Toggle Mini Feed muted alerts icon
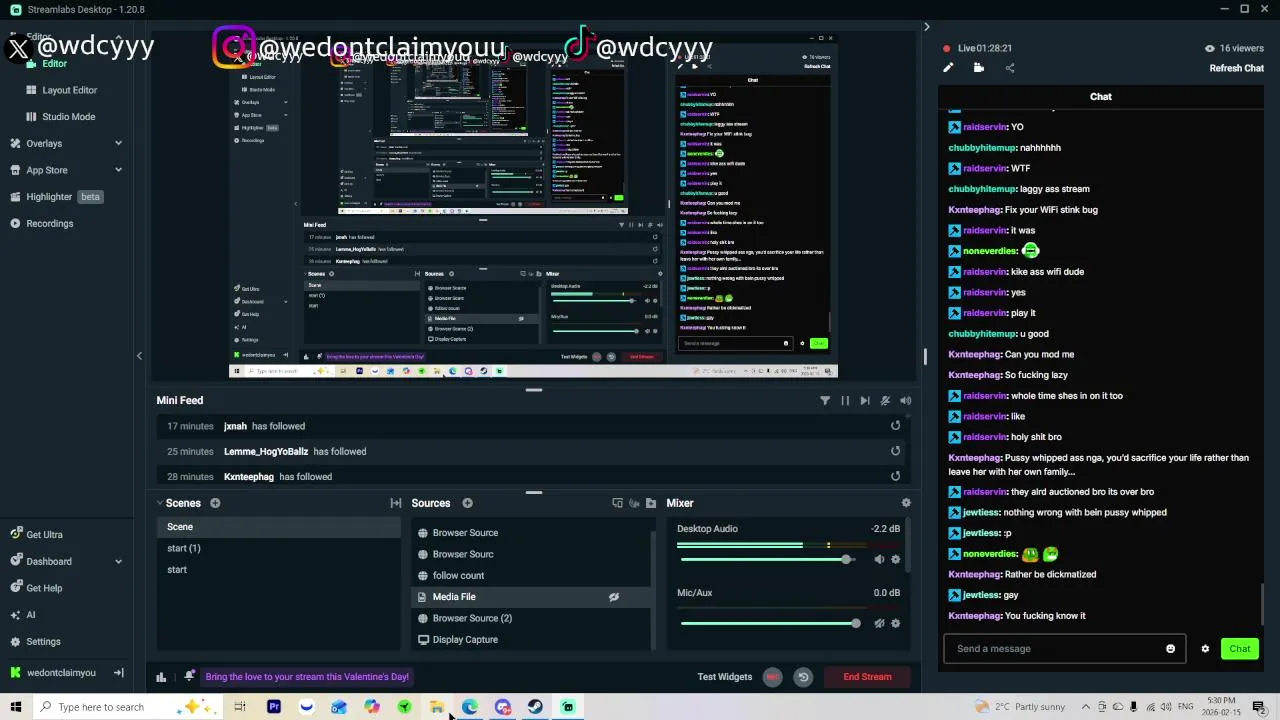The height and width of the screenshot is (720, 1280). (885, 400)
